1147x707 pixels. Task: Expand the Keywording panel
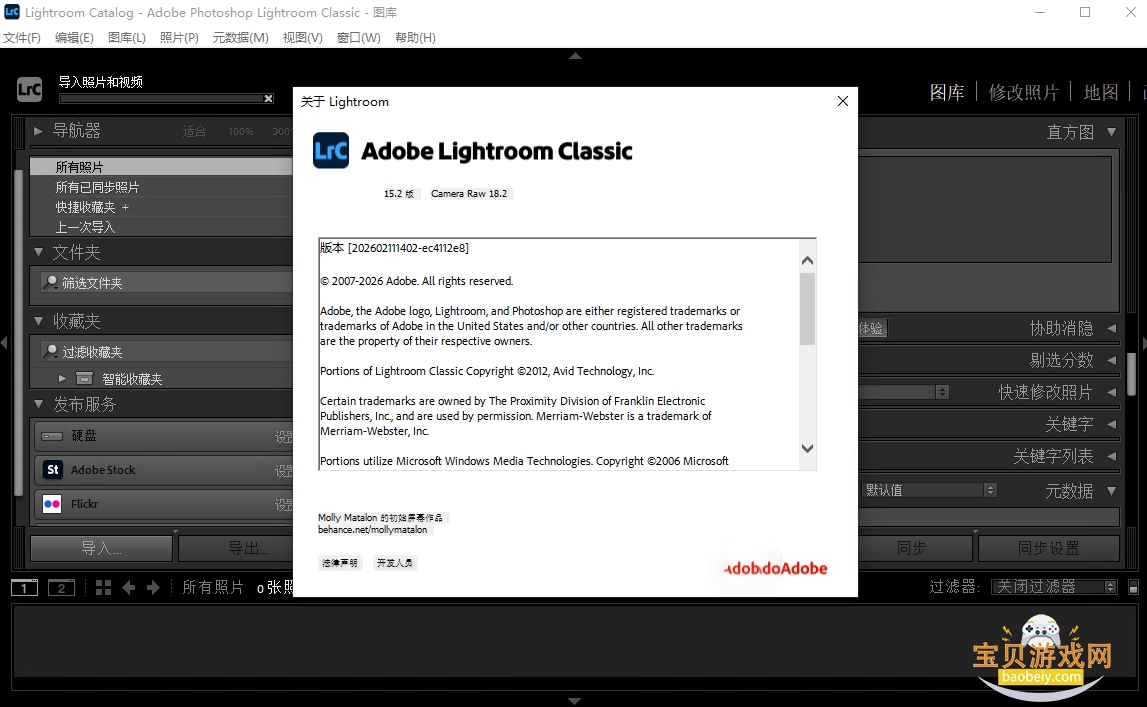click(x=1111, y=424)
